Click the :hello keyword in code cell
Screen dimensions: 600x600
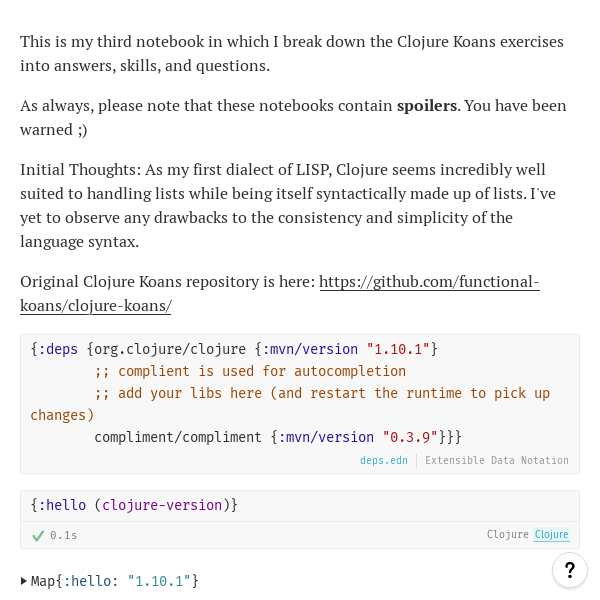pyautogui.click(x=62, y=505)
